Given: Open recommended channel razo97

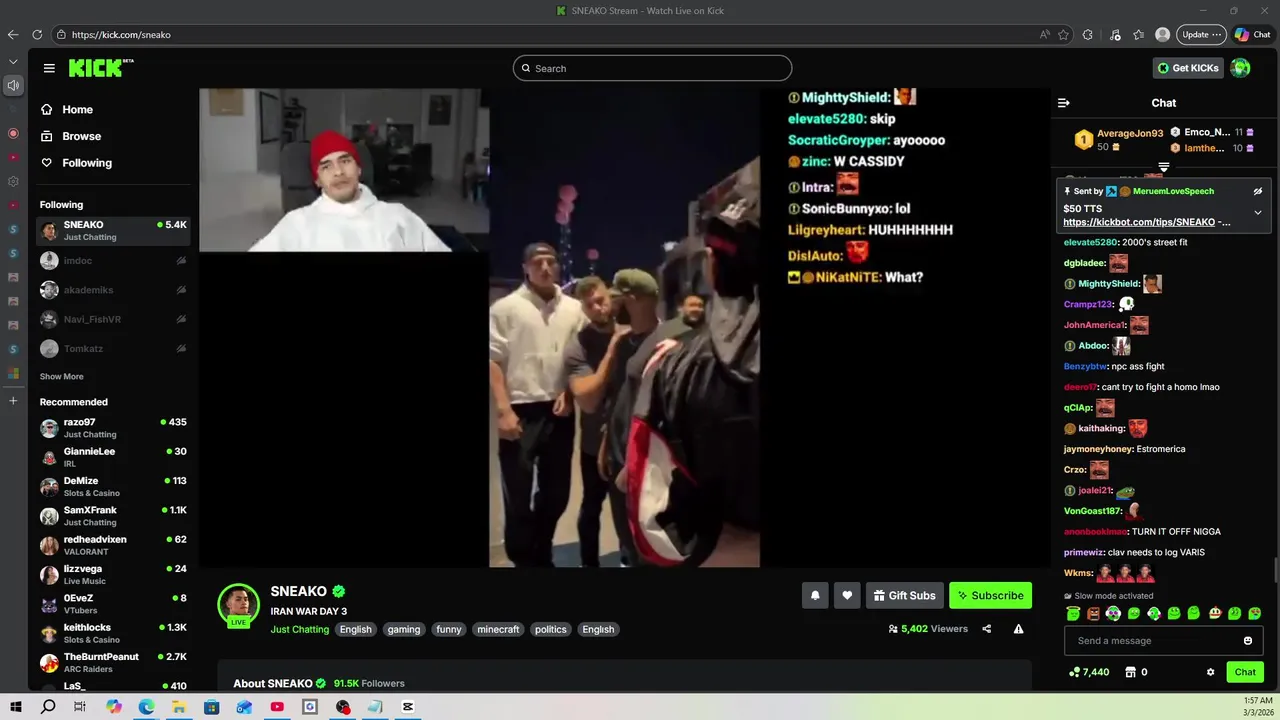Looking at the screenshot, I should [x=113, y=428].
